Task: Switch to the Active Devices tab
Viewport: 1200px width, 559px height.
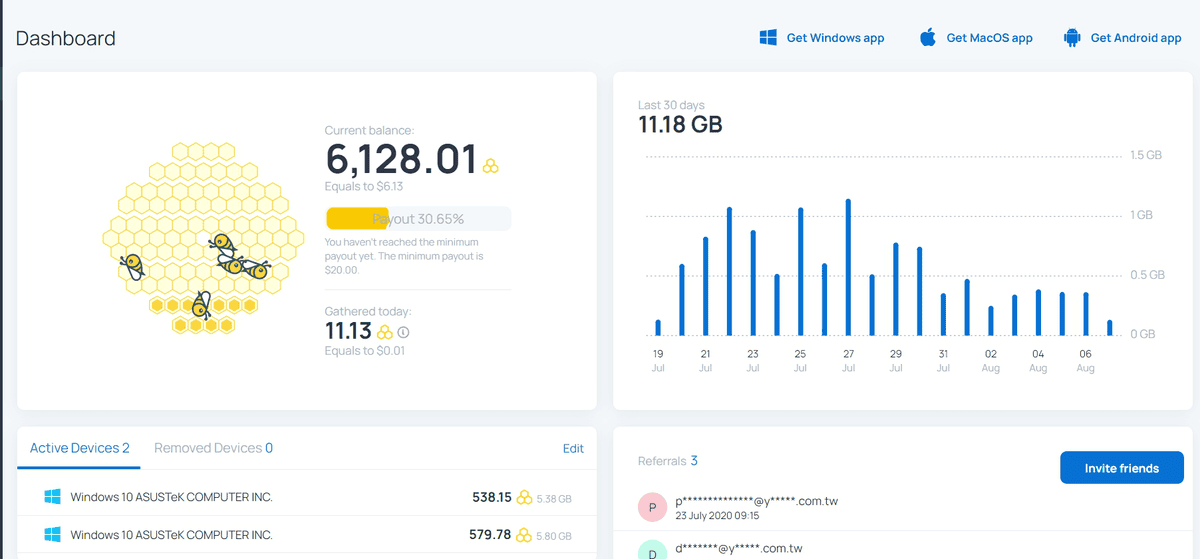Action: 80,448
